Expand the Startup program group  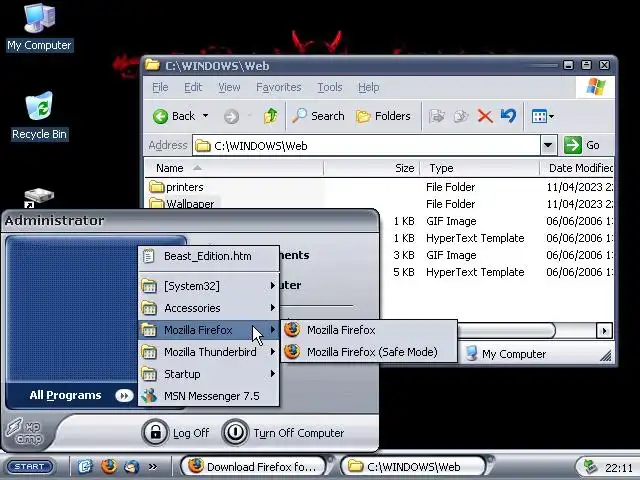tap(209, 374)
